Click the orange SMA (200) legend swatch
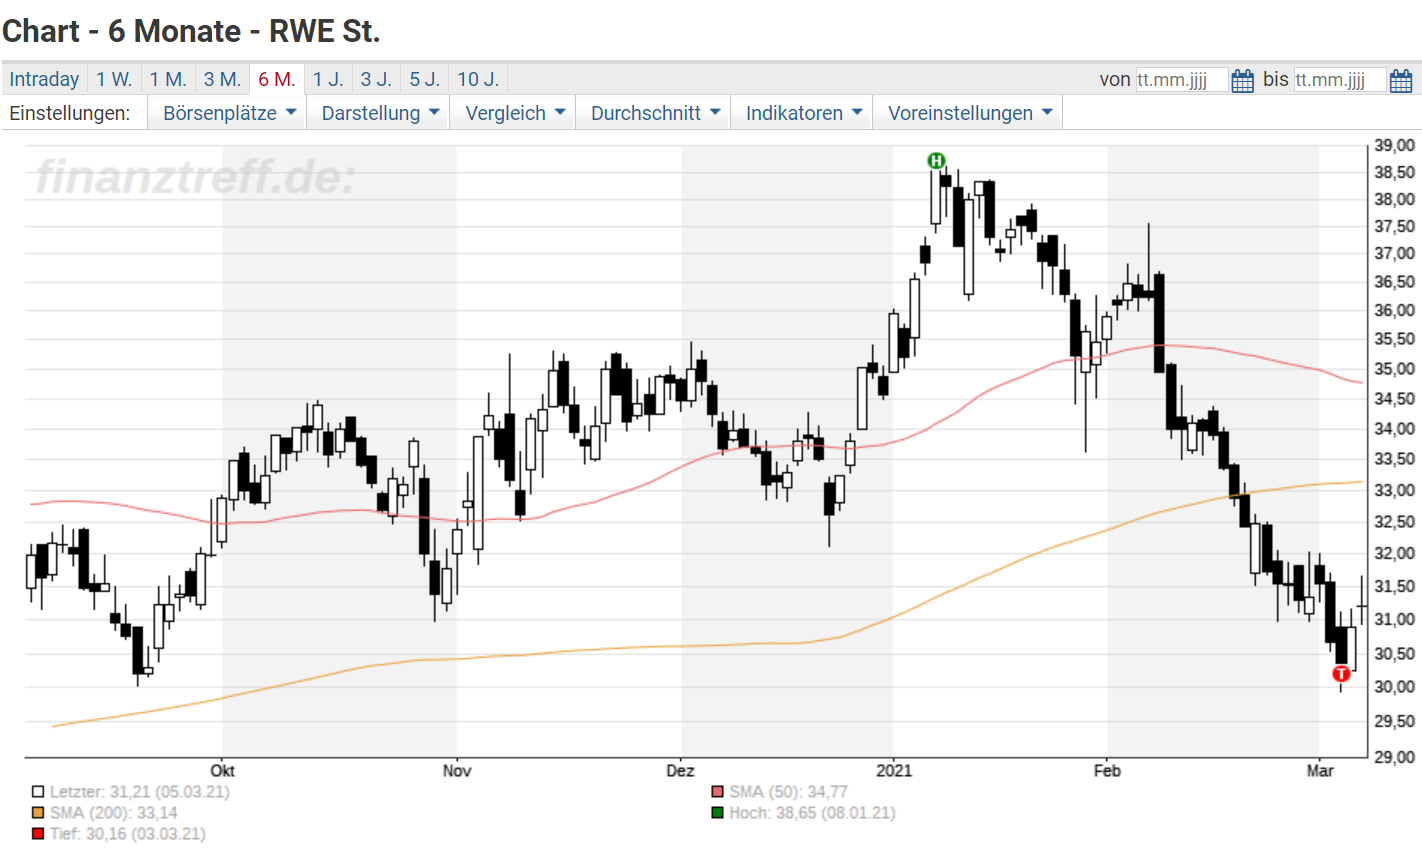The height and width of the screenshot is (860, 1422). click(x=38, y=813)
